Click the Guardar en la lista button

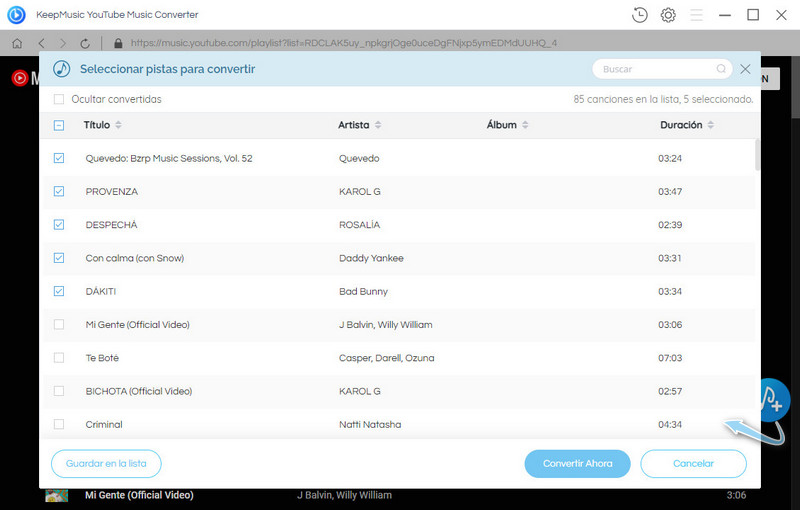[x=106, y=464]
